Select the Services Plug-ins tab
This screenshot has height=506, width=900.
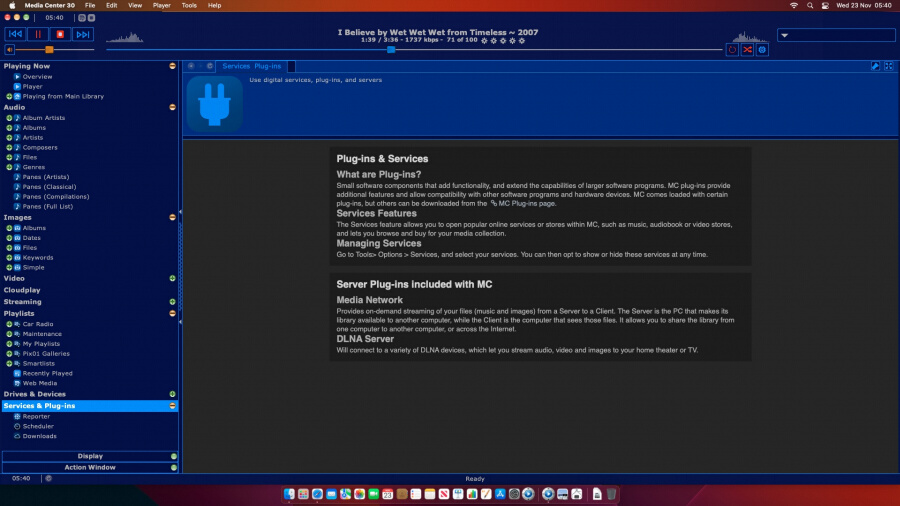point(251,66)
